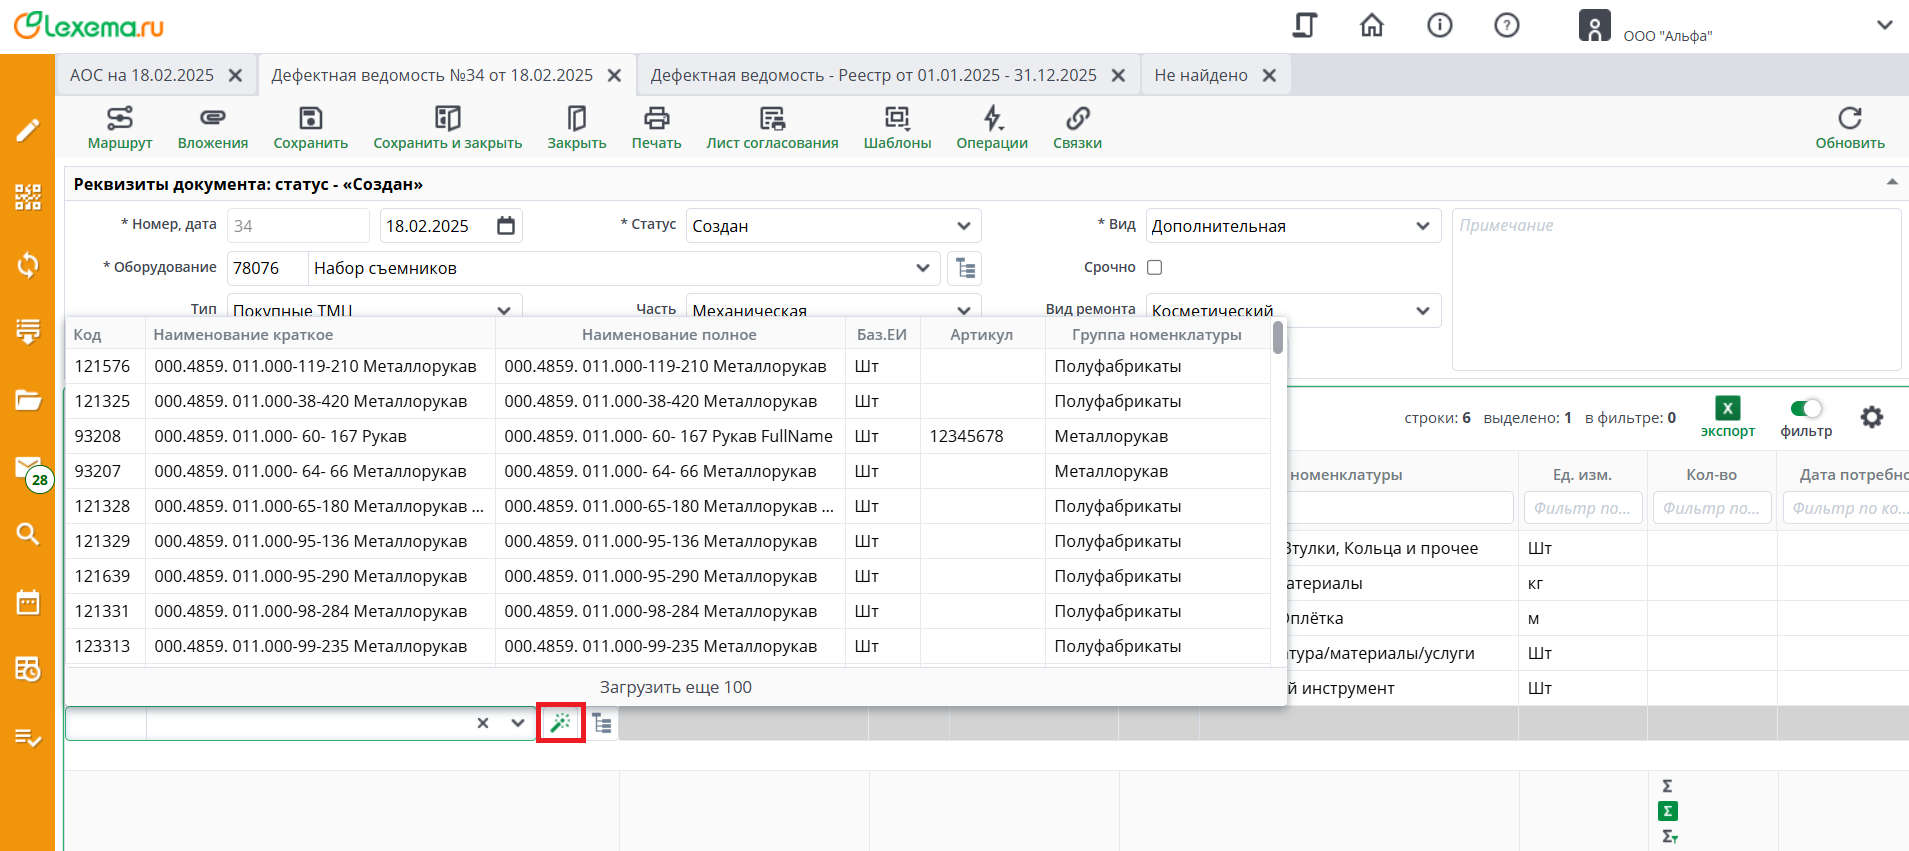This screenshot has height=851, width=1909.
Task: Check the Срочно checkbox
Action: tap(1155, 268)
